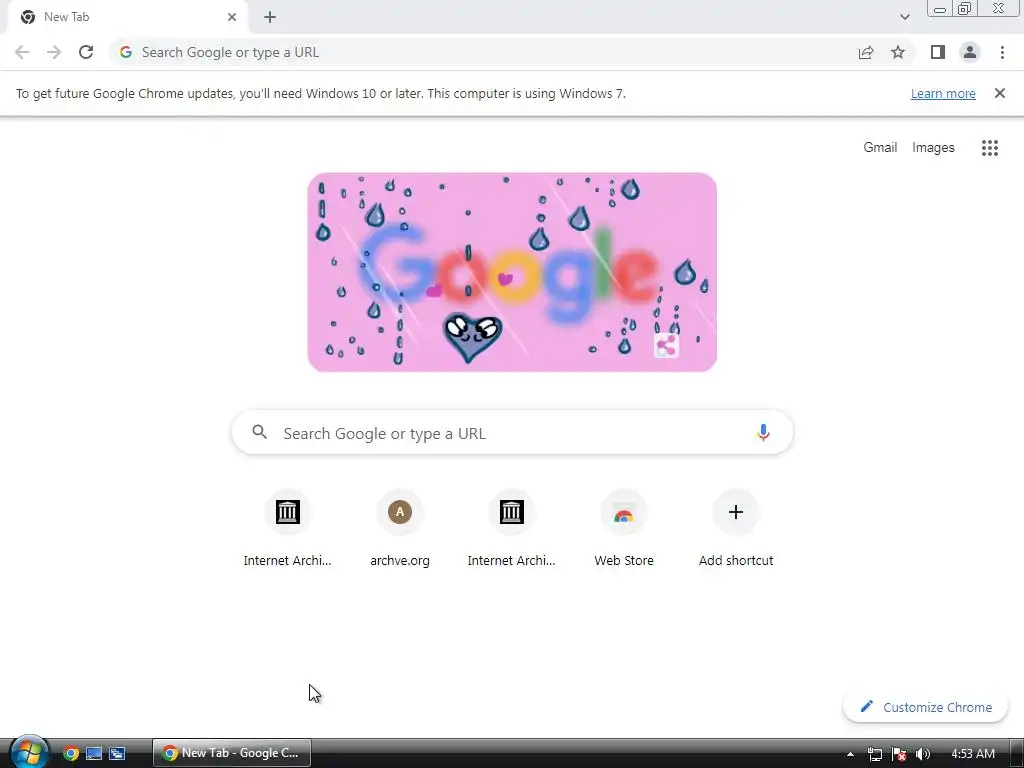
Task: Start voice search with microphone icon
Action: 763,432
